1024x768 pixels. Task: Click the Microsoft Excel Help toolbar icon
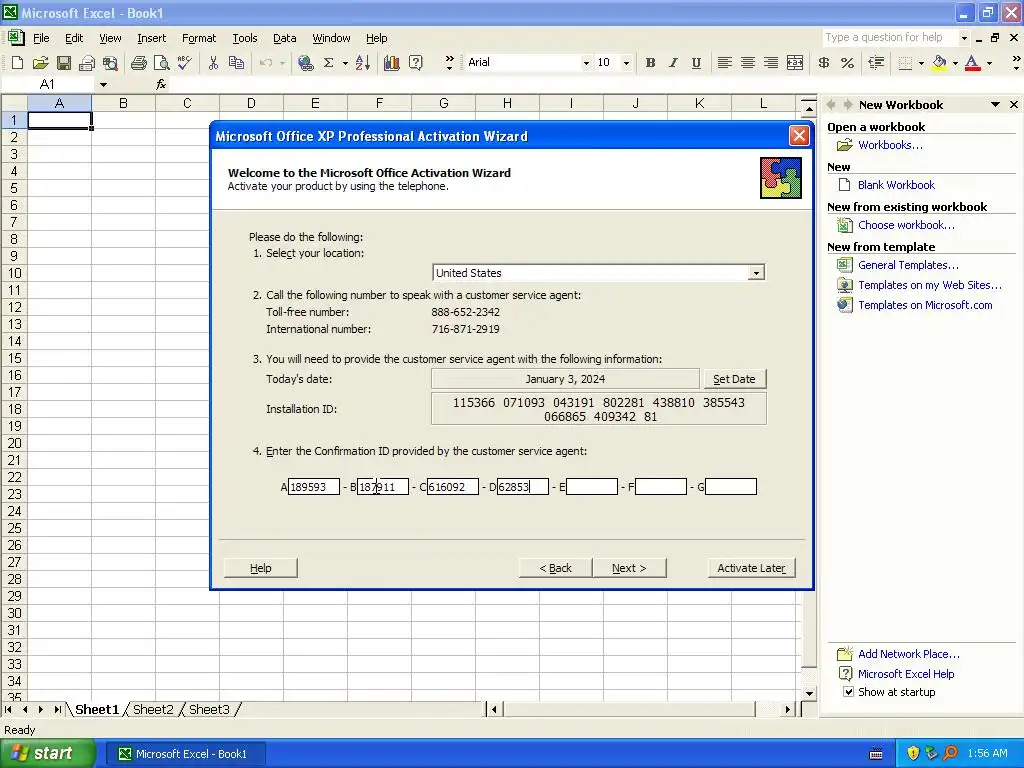[x=415, y=63]
